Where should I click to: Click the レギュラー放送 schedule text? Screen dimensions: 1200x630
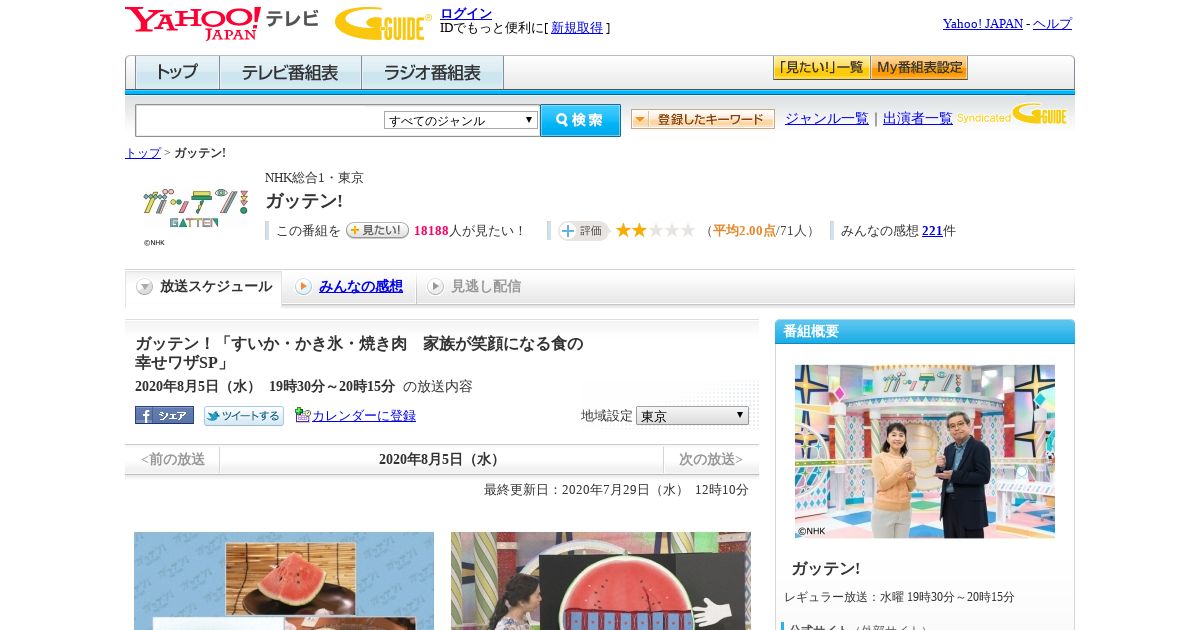pos(899,597)
